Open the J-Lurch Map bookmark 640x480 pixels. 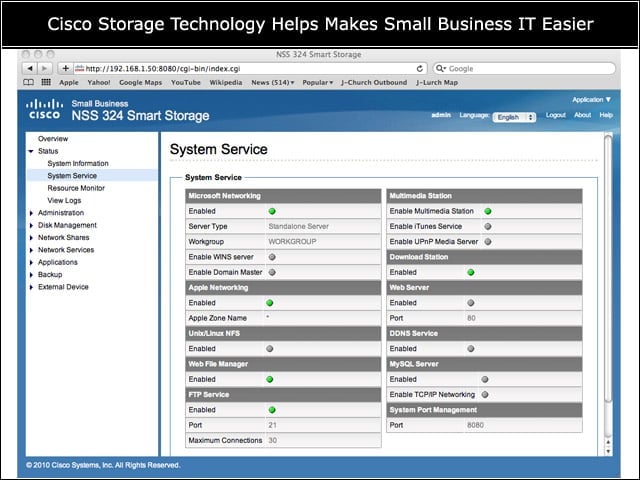pyautogui.click(x=437, y=82)
